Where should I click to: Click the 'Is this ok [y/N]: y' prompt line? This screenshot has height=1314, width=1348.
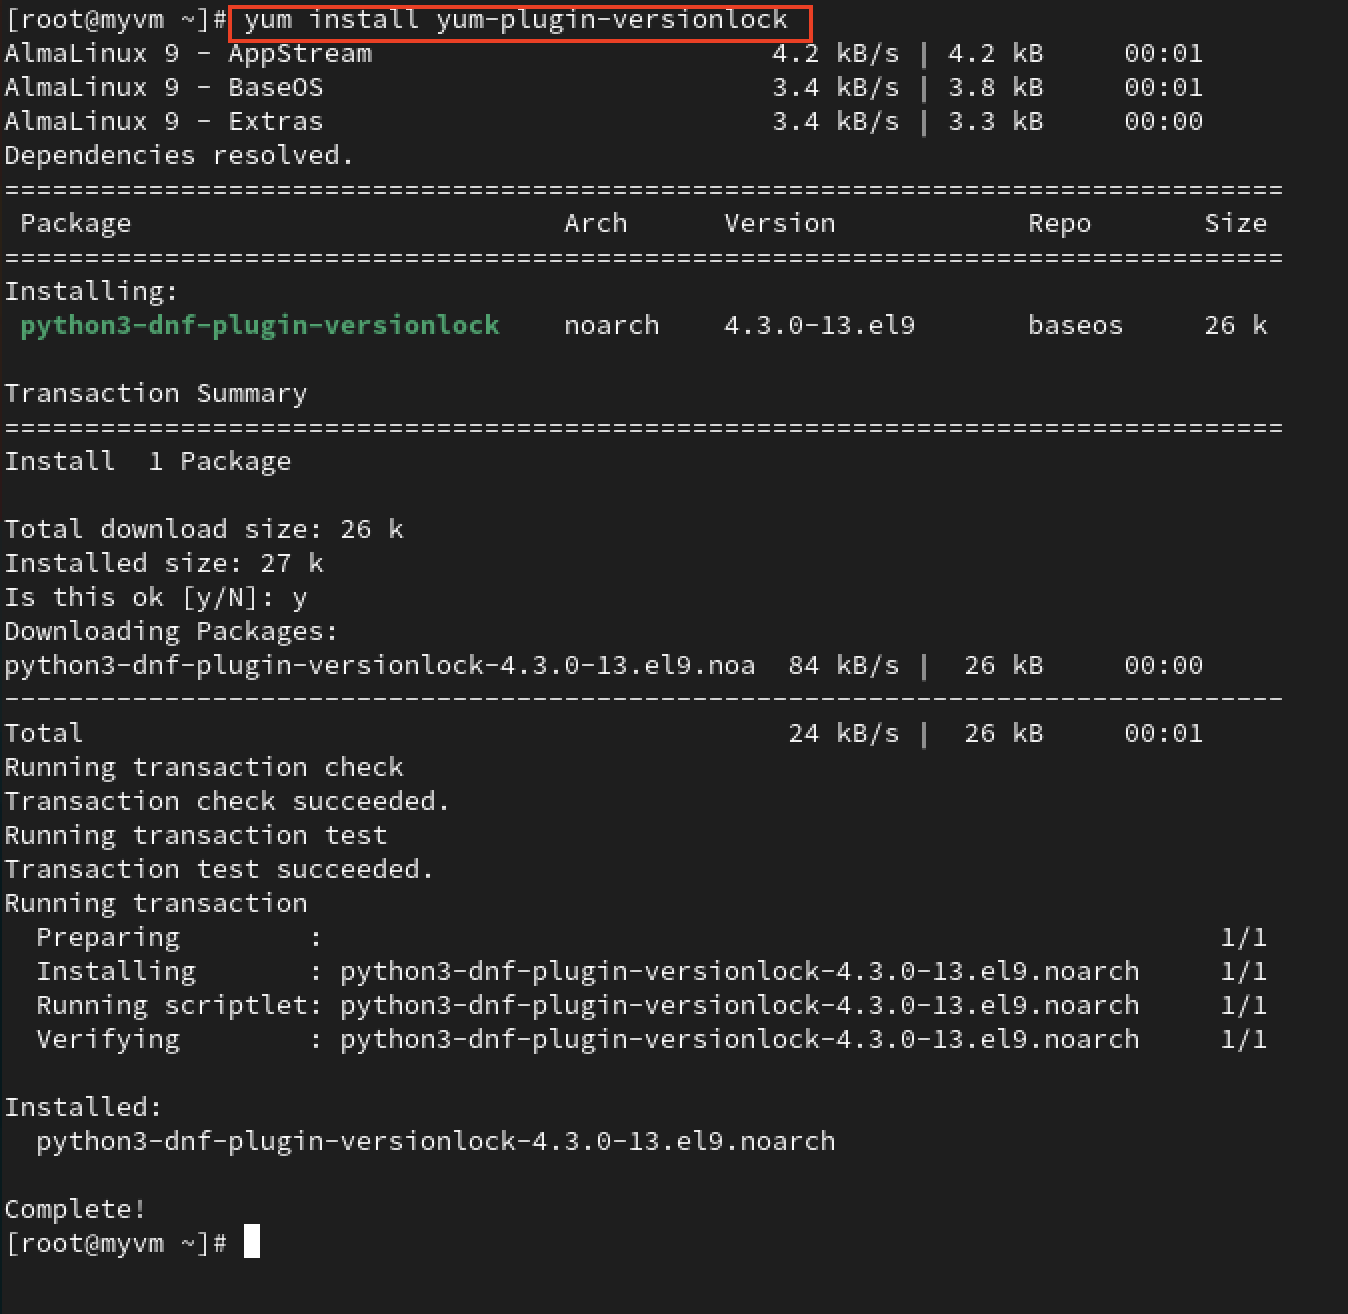(156, 597)
